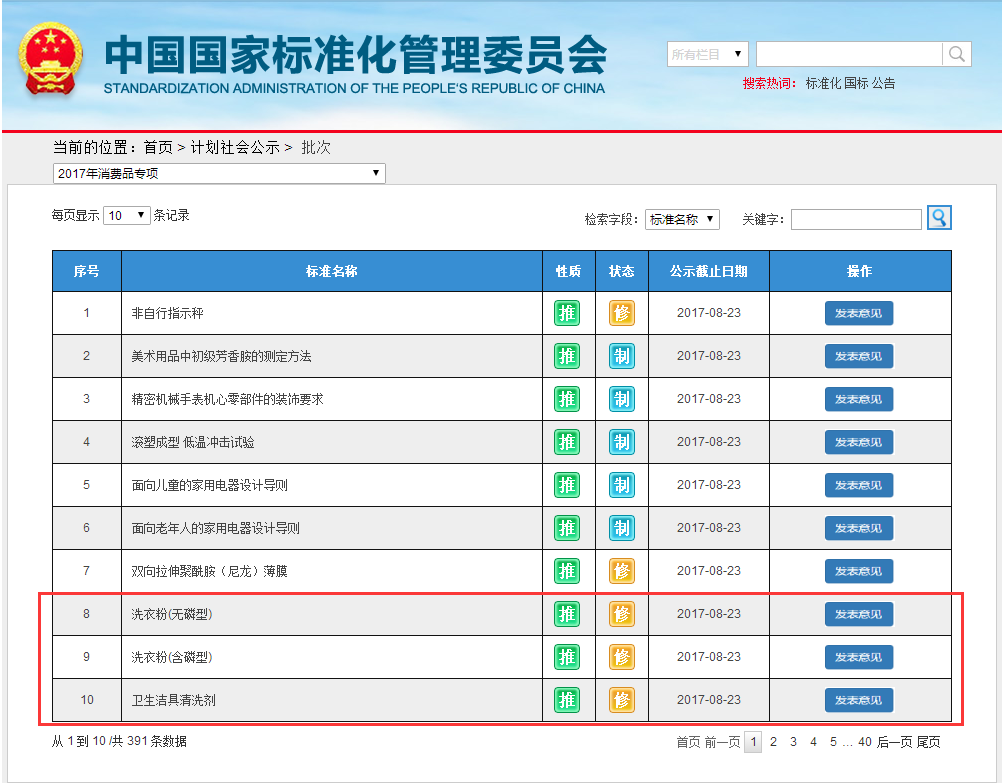Expand the 2017年消费品专项 batch dropdown
This screenshot has height=783, width=1004.
pyautogui.click(x=218, y=173)
